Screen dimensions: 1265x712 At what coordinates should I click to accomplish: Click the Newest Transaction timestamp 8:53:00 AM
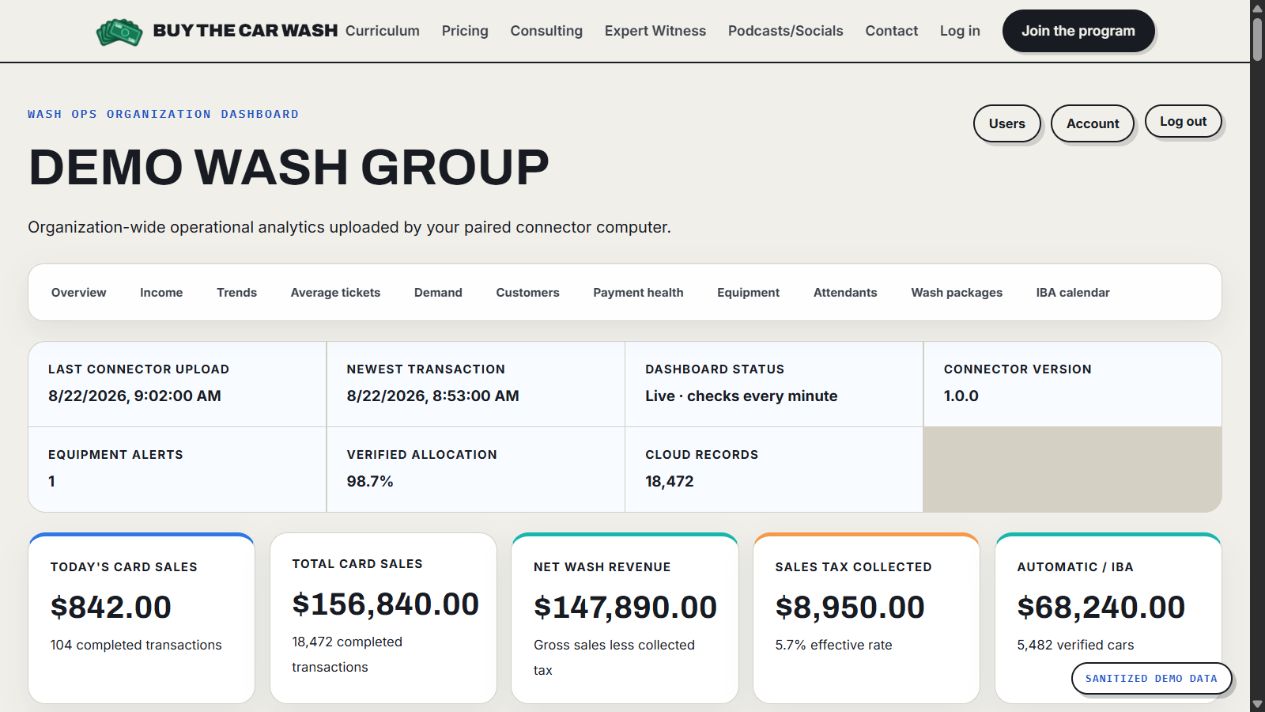click(433, 396)
